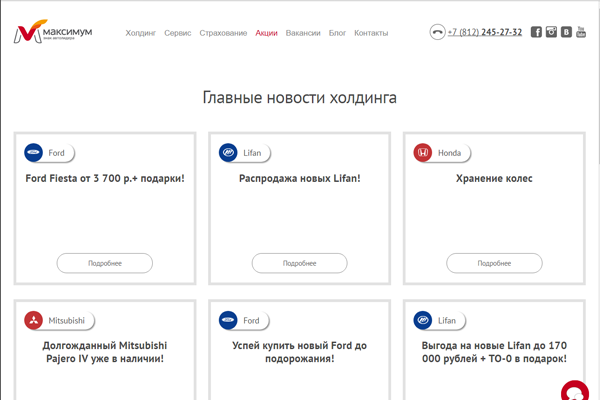Open the Контакты menu item

[371, 33]
